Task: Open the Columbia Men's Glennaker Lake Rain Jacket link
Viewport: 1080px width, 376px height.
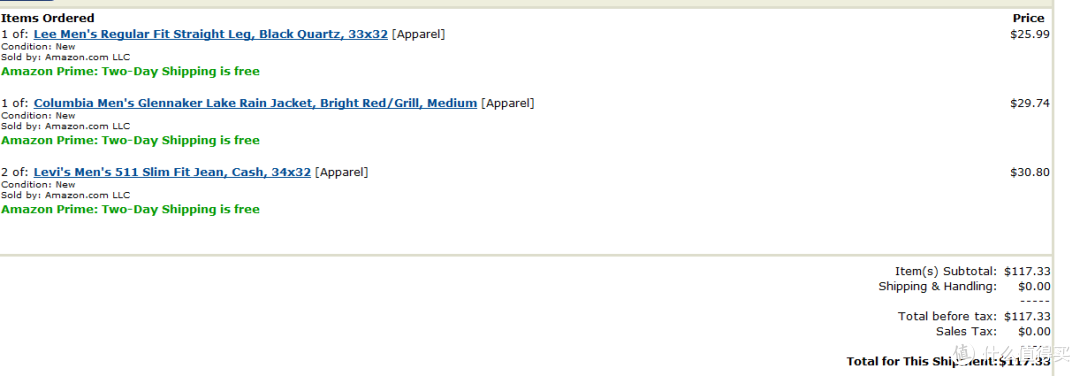Action: click(256, 103)
